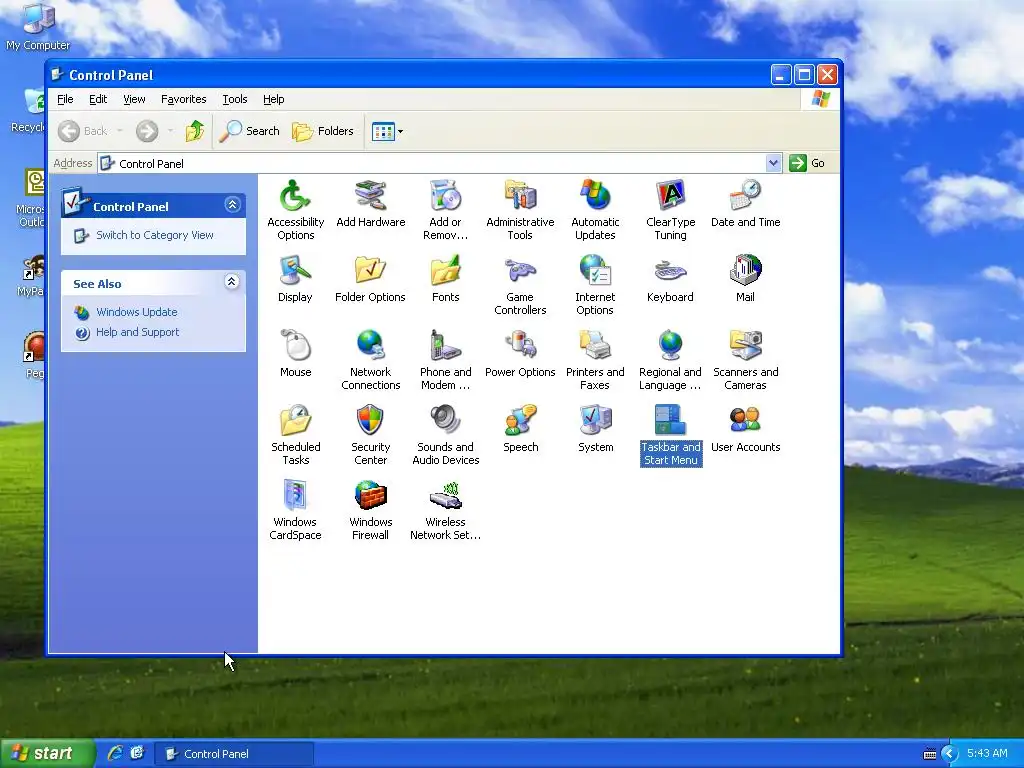This screenshot has width=1024, height=768.
Task: Select Game Controllers icon
Action: point(520,285)
